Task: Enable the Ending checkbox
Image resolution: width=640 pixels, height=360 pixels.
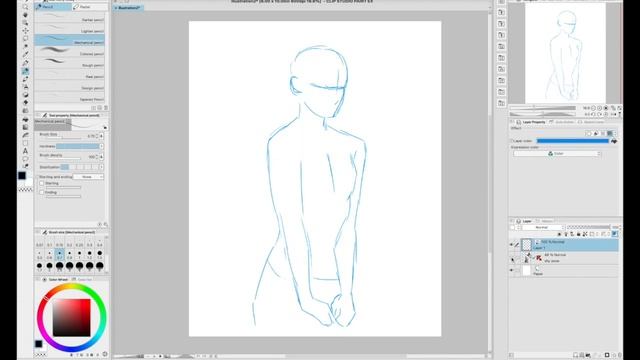Action: [42, 192]
